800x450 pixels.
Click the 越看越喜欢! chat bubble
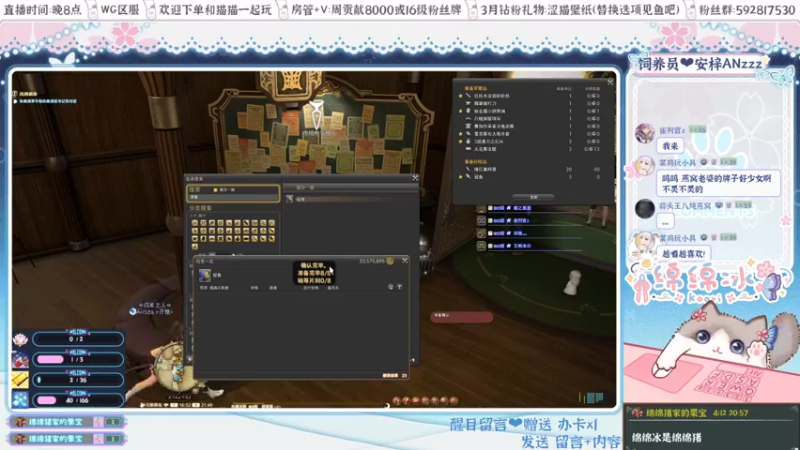pos(683,254)
